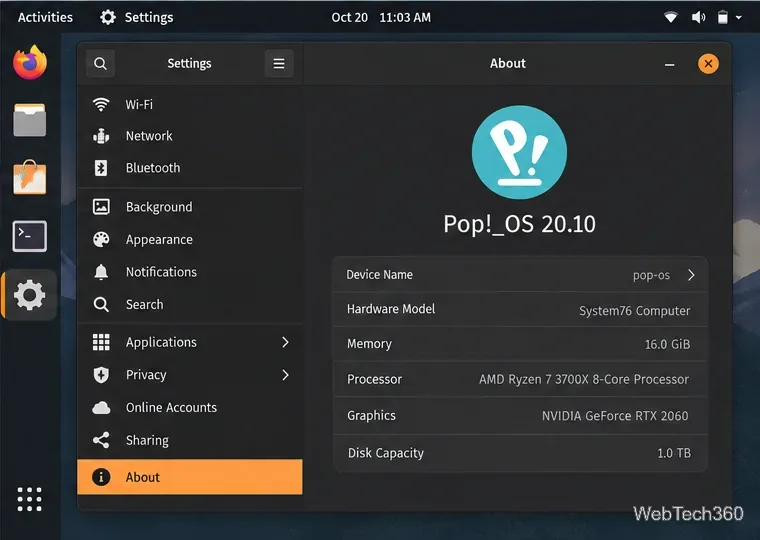
Task: Click the volume speaker icon in top bar
Action: pos(698,17)
